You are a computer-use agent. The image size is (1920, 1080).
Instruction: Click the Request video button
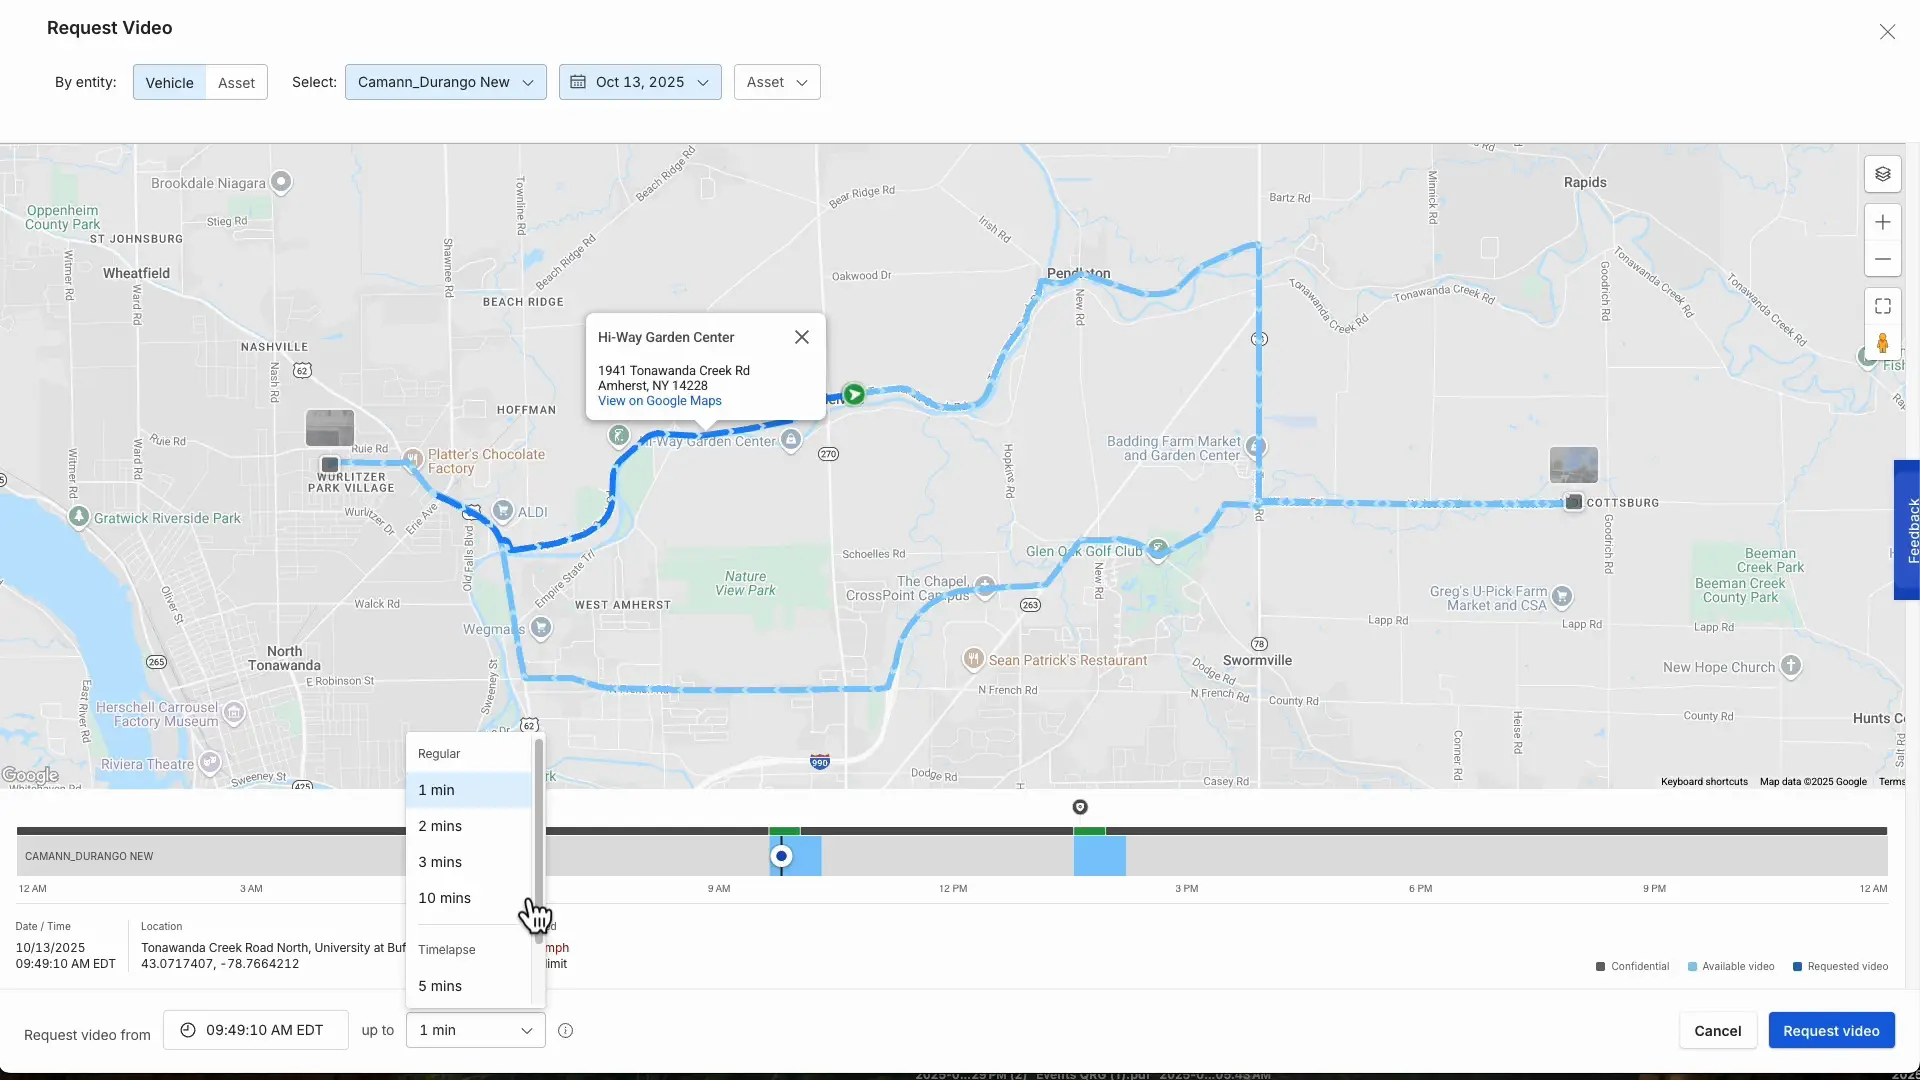1831,1030
